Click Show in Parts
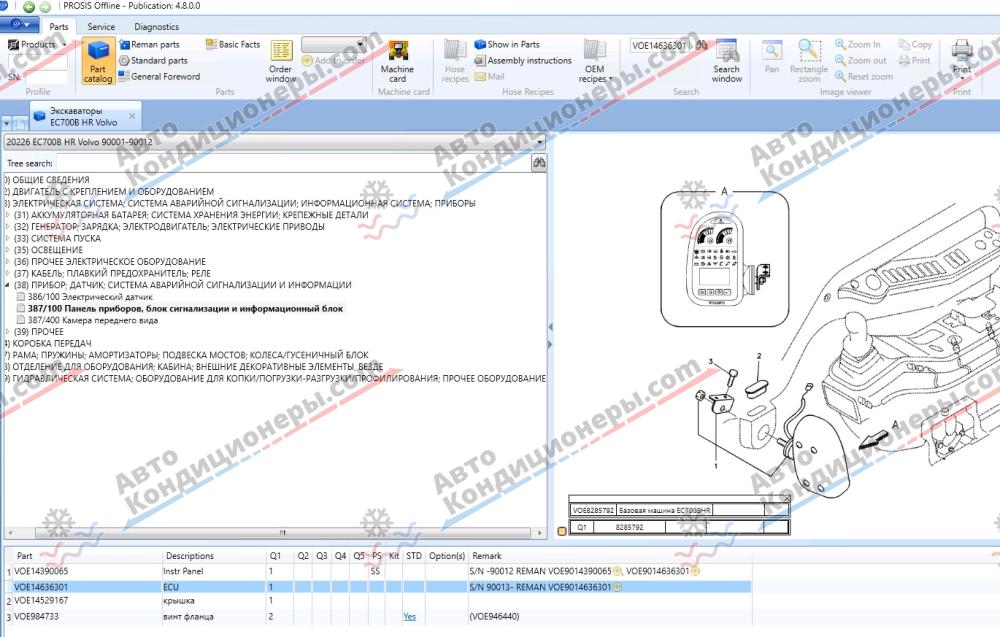Viewport: 1000px width, 637px height. pos(507,45)
